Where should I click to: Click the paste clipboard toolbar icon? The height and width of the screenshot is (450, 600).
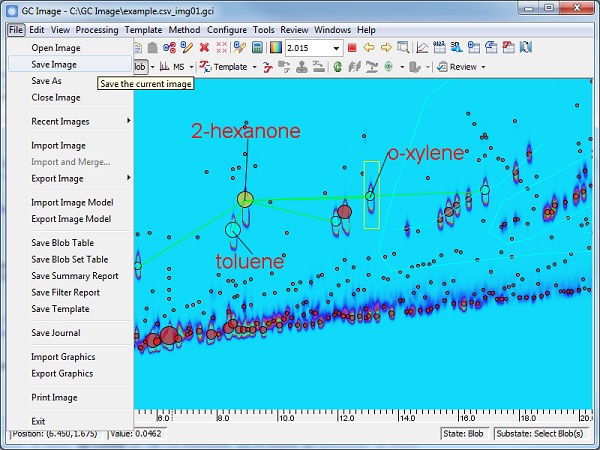pos(153,47)
